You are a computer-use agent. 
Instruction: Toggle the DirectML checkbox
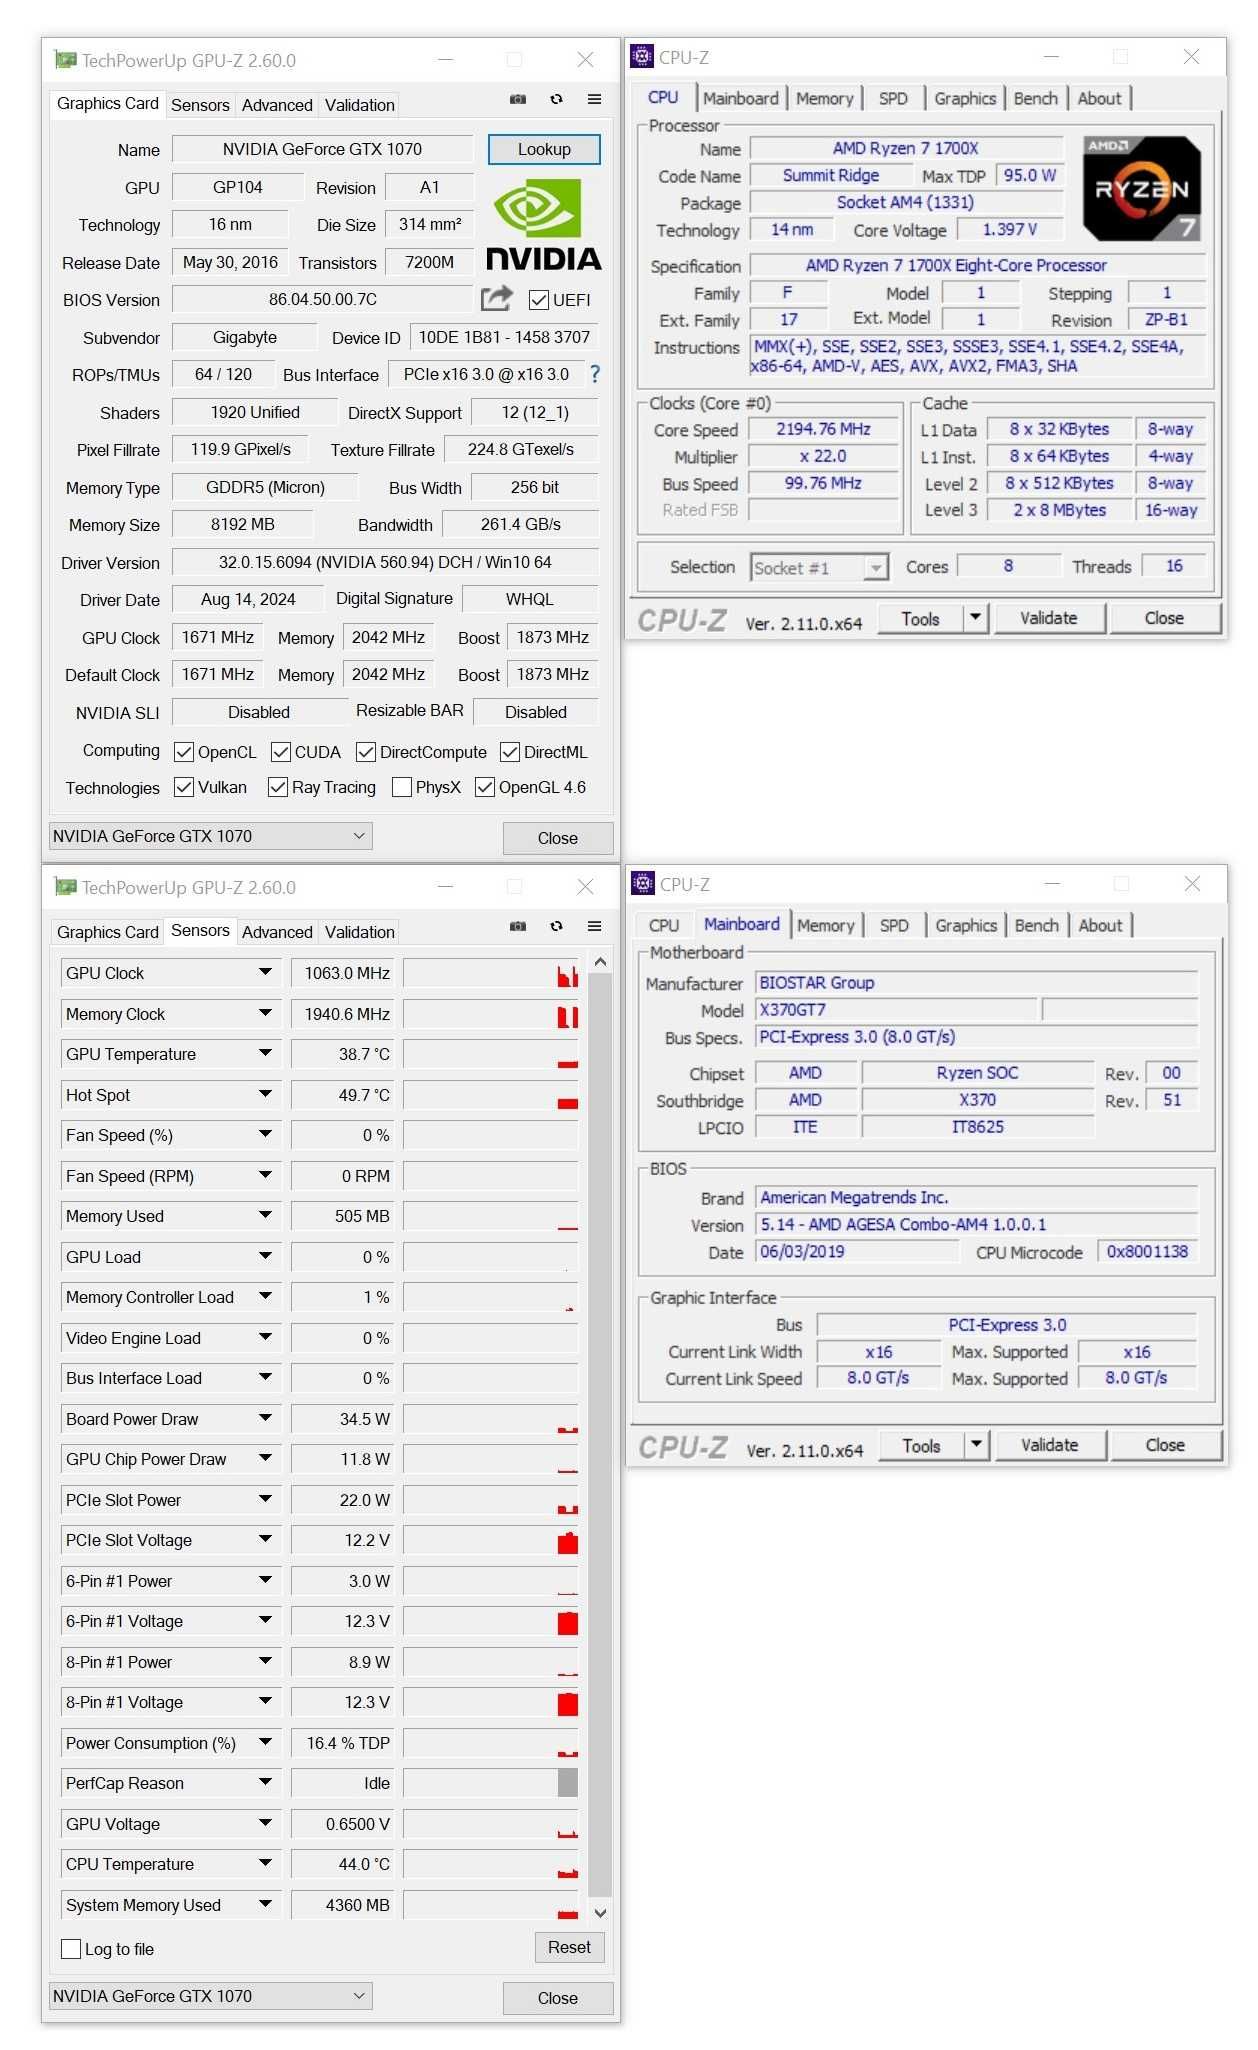point(510,752)
